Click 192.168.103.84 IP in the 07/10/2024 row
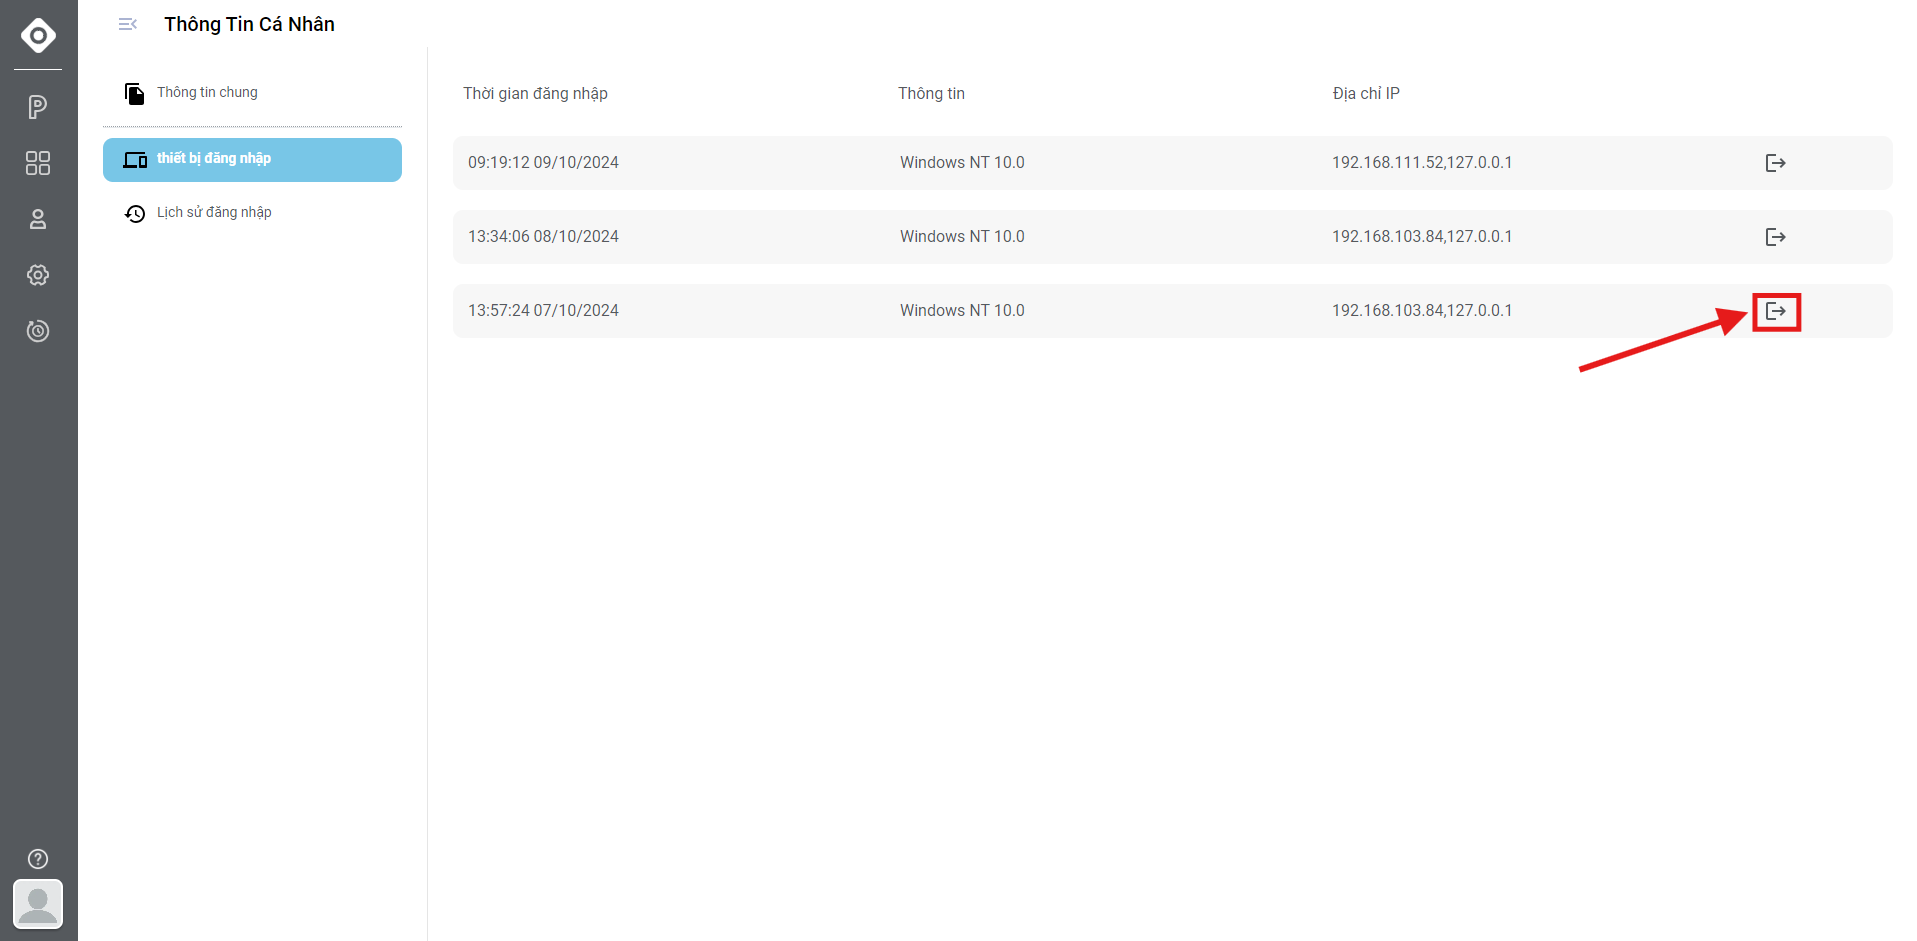1917x941 pixels. [x=1422, y=310]
